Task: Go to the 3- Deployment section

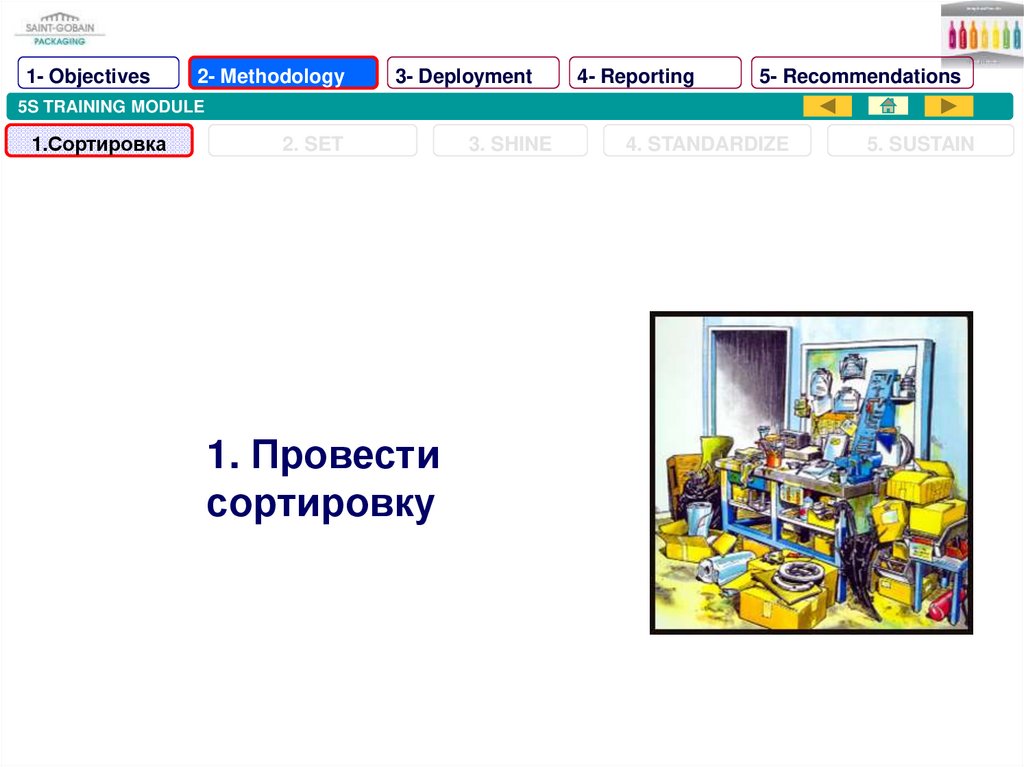Action: point(473,75)
